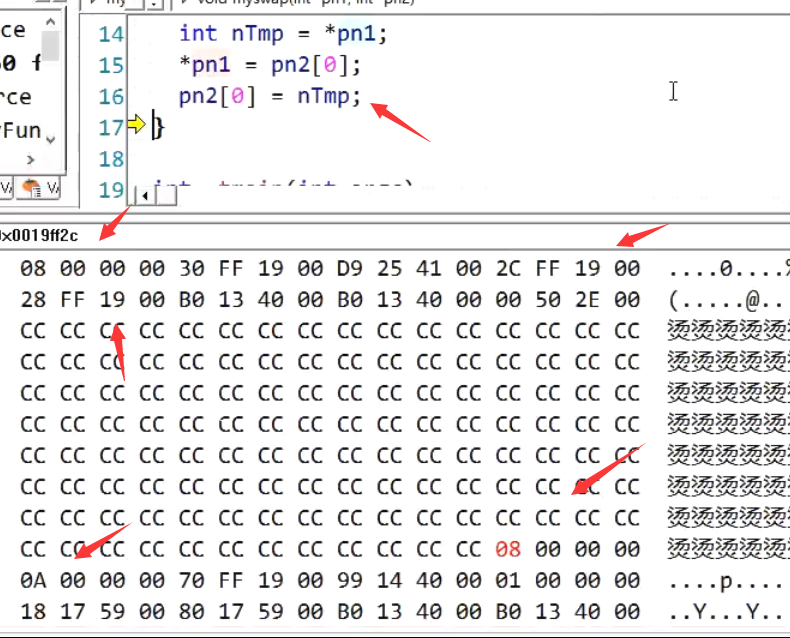Click byte 14 in the memory window
The image size is (790, 638).
click(389, 580)
